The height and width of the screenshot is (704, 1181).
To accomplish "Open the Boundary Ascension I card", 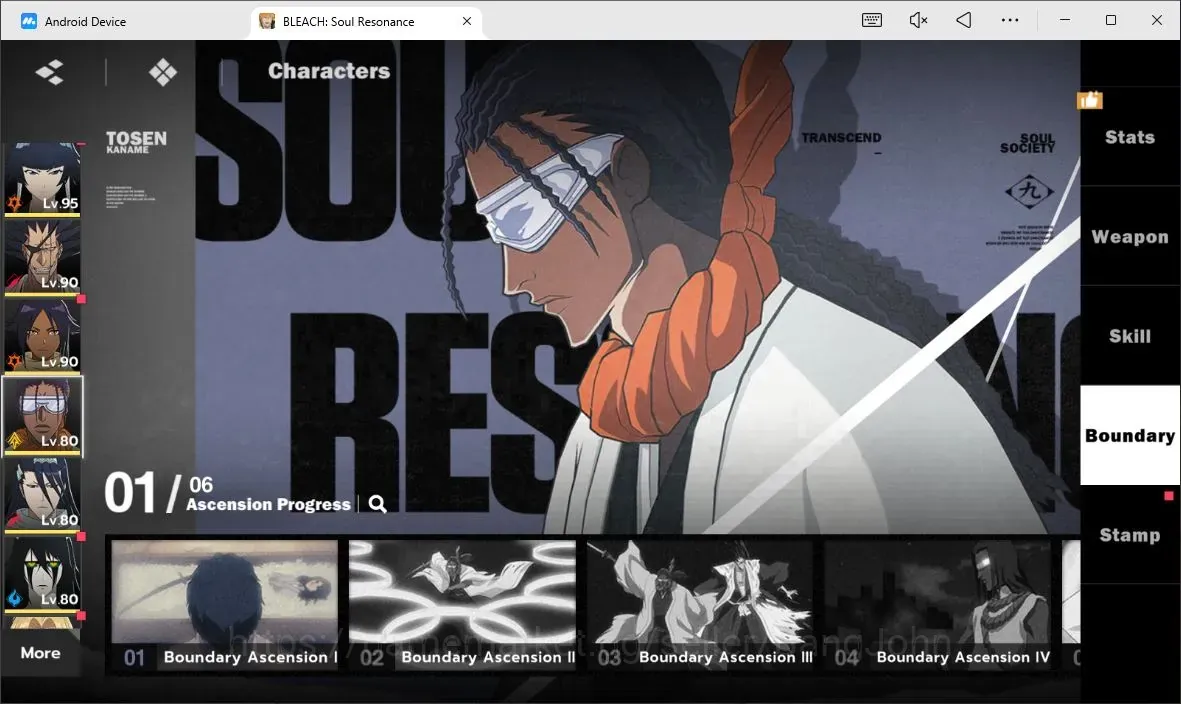I will (224, 605).
